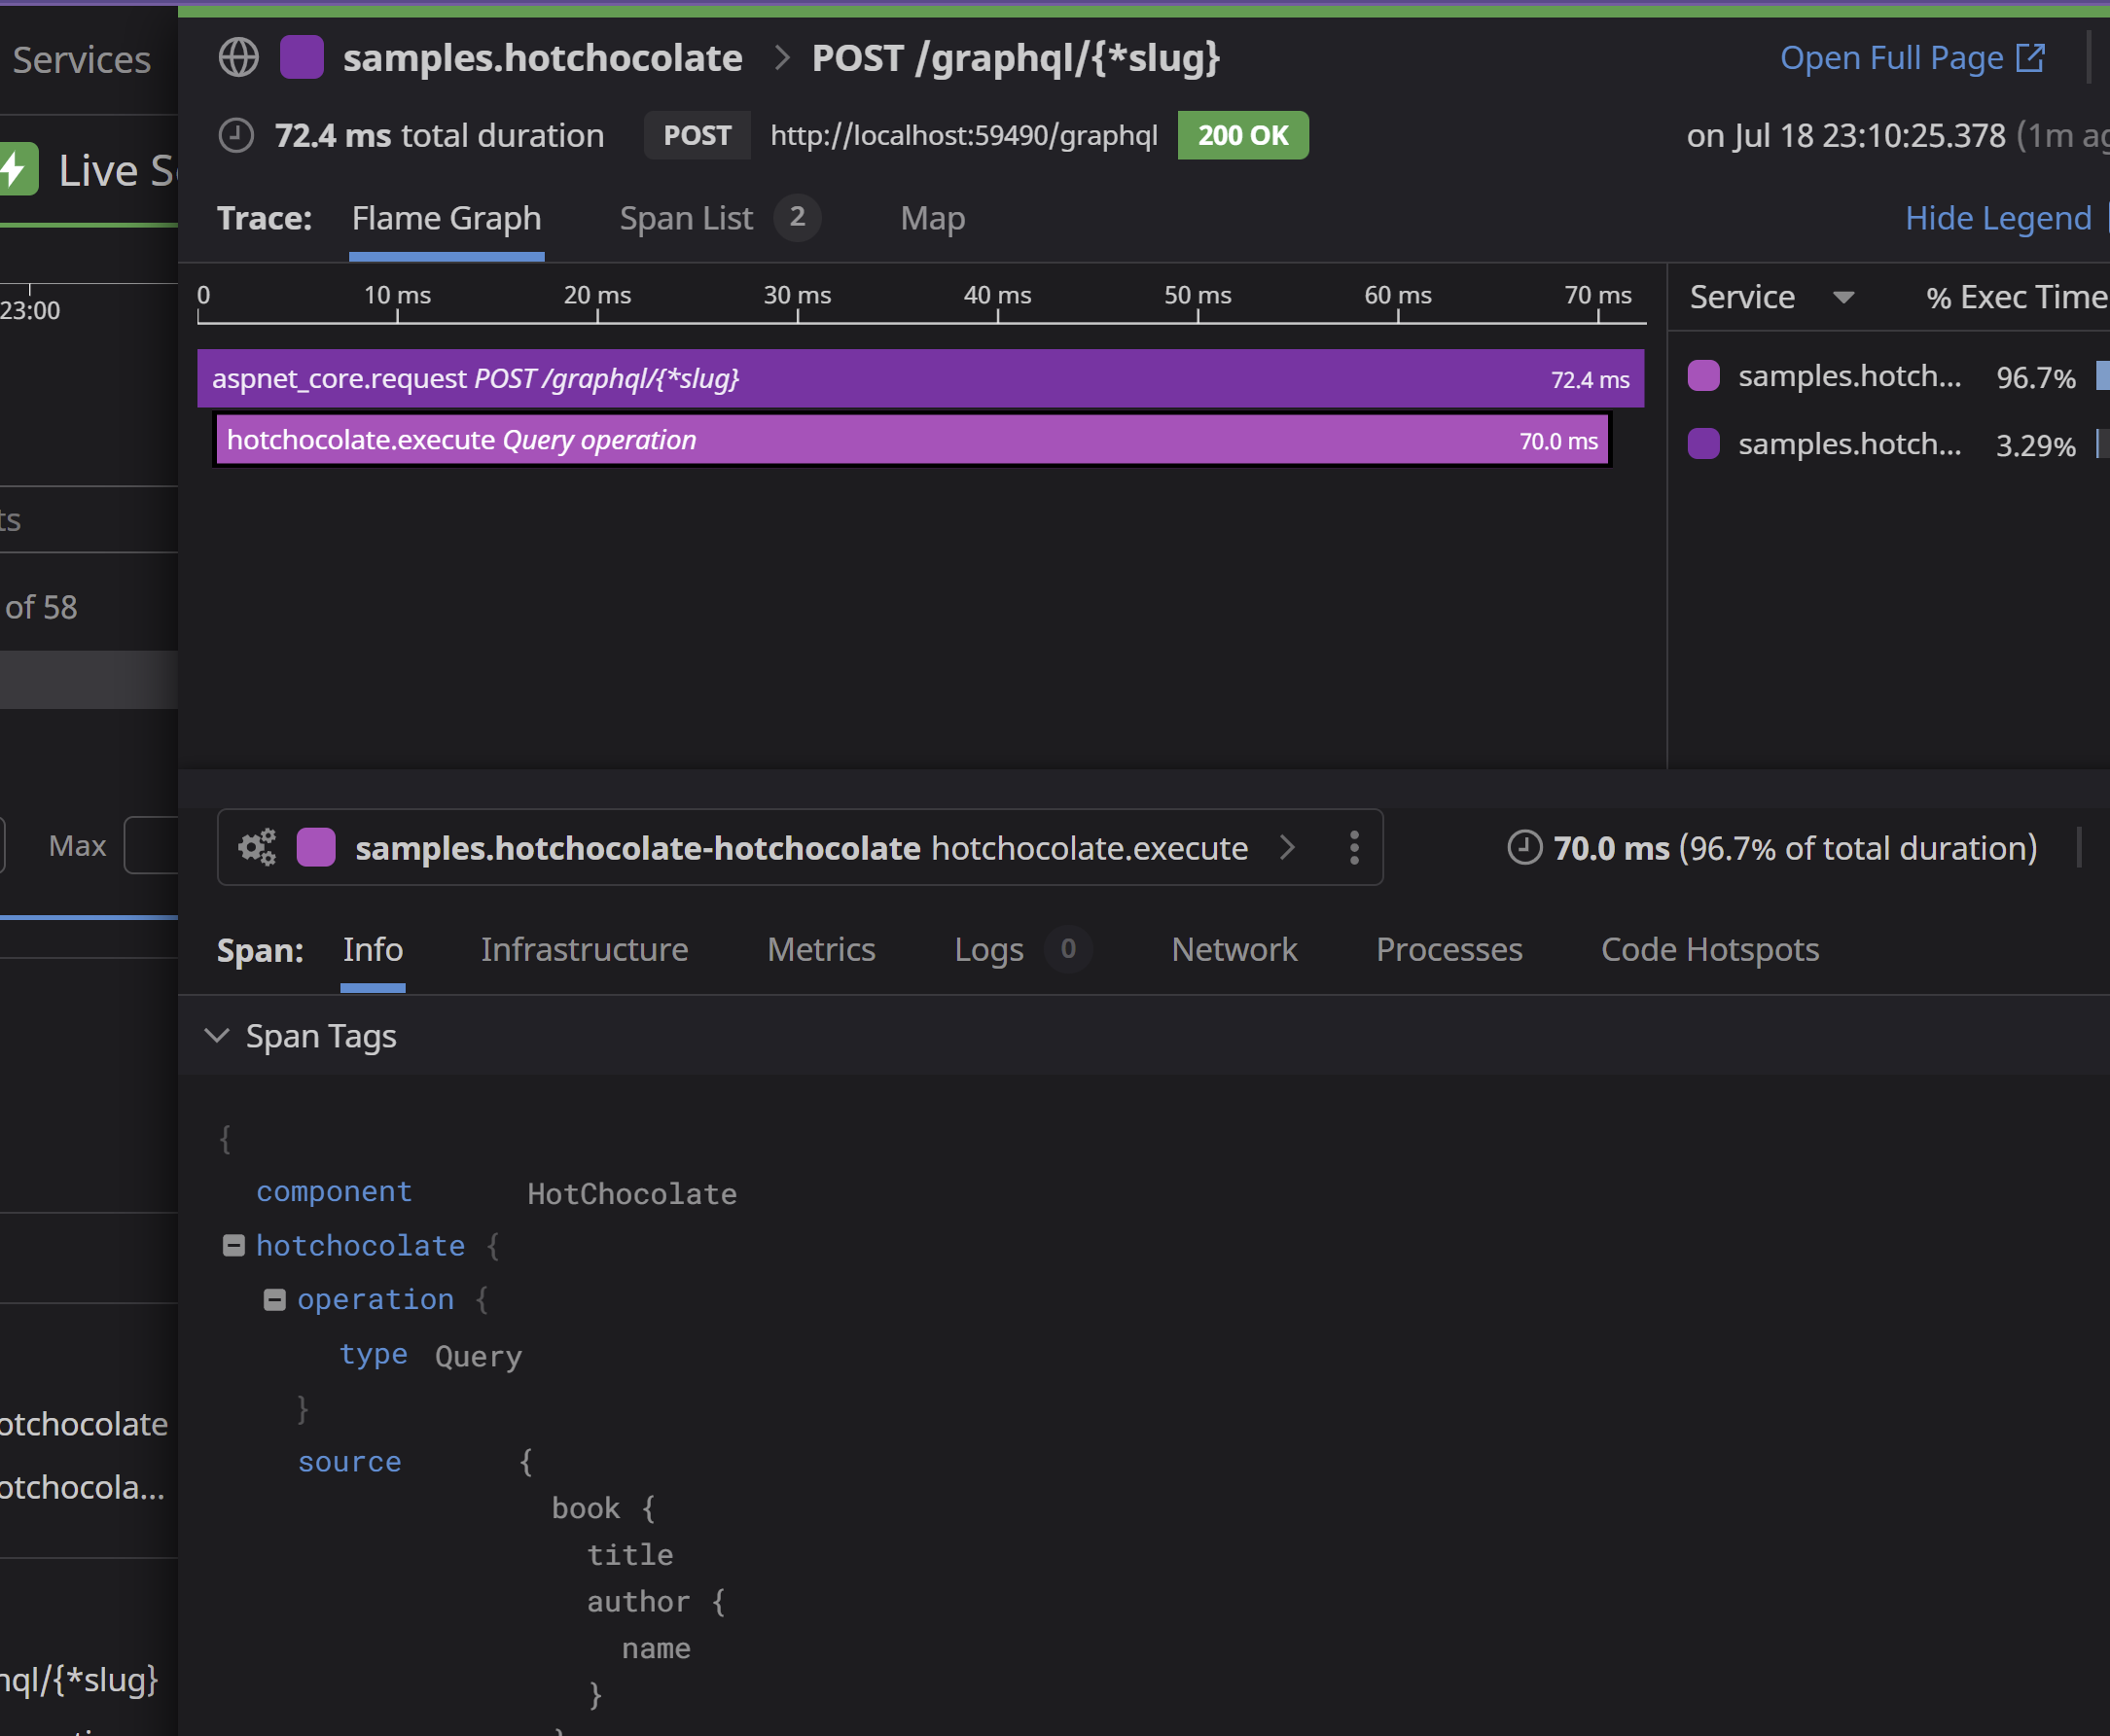Click the Live Search lightning bolt icon
Screen dimensions: 2110x1736
coord(16,169)
